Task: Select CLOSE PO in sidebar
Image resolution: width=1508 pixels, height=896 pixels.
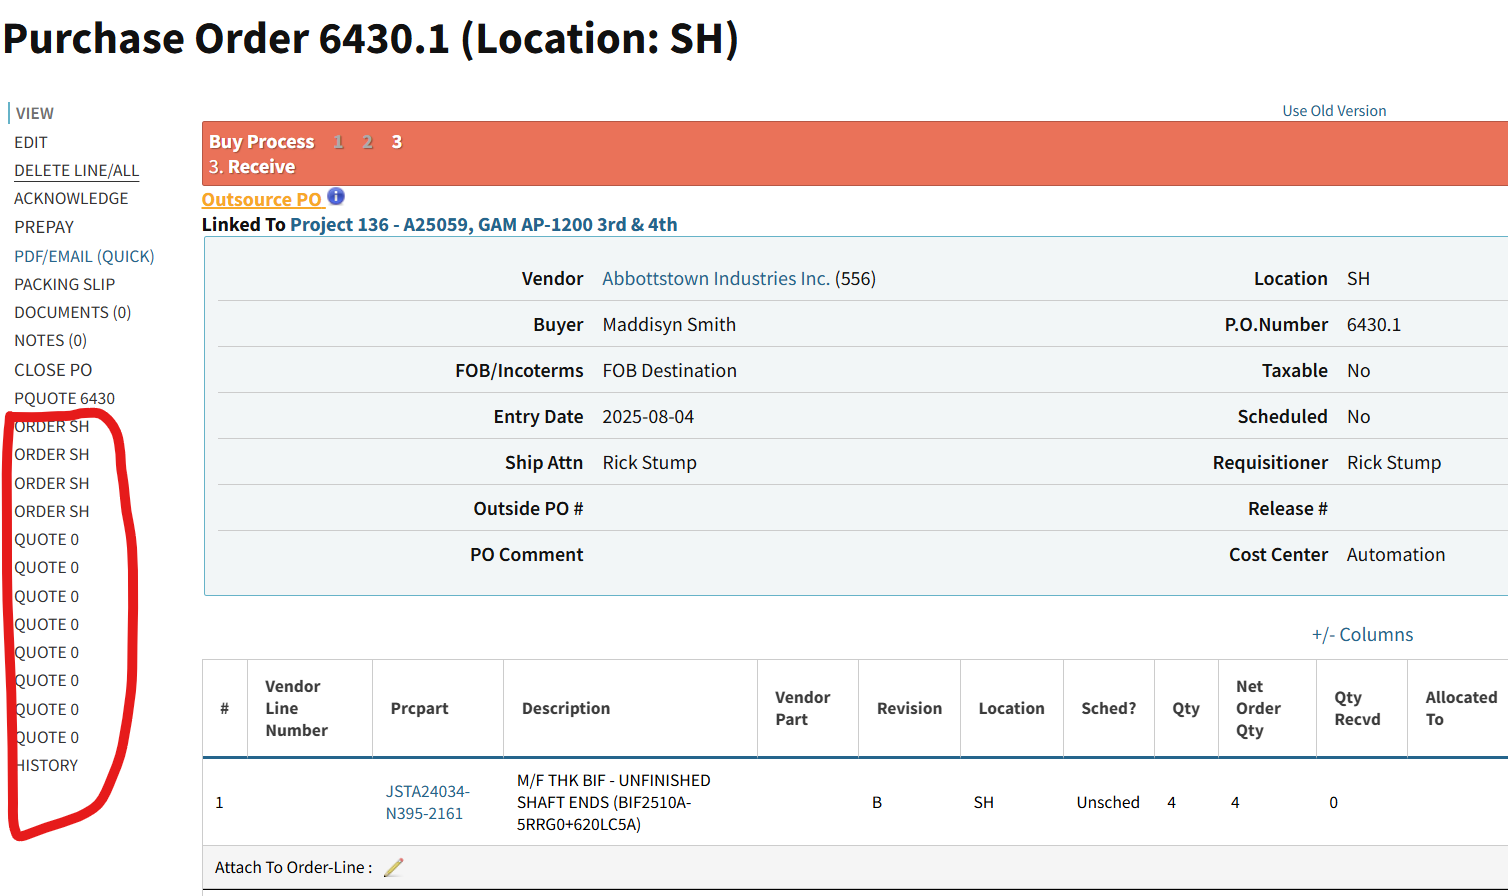Action: (53, 369)
